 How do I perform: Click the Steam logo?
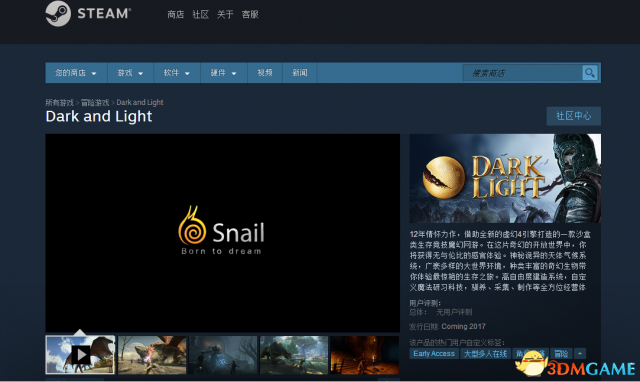[88, 13]
